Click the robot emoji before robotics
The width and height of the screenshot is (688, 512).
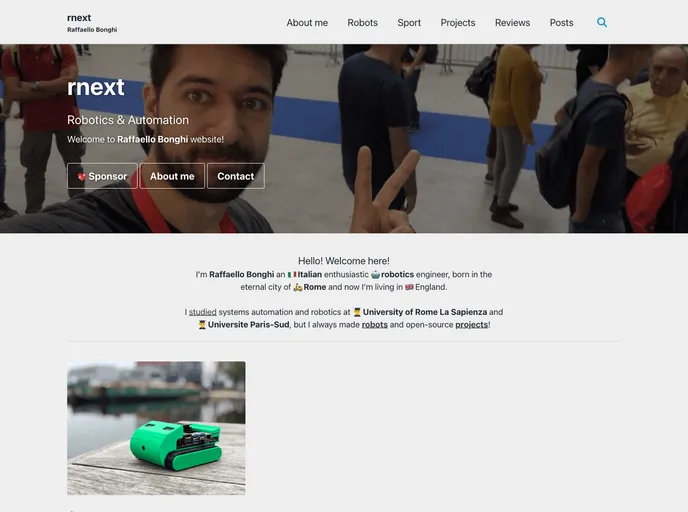tap(375, 274)
